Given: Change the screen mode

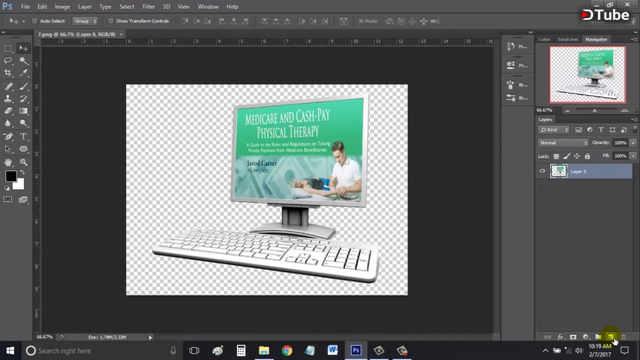Looking at the screenshot, I should click(x=23, y=199).
